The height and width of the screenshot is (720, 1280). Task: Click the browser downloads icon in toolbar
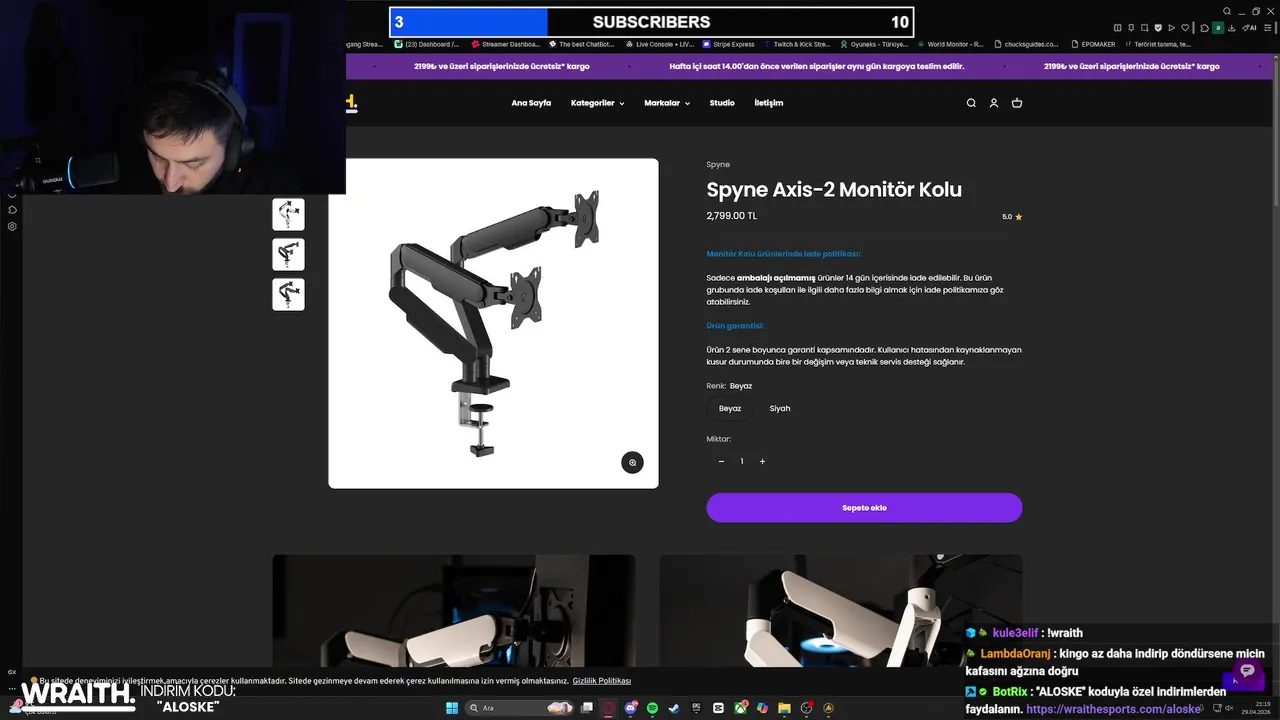[1231, 28]
